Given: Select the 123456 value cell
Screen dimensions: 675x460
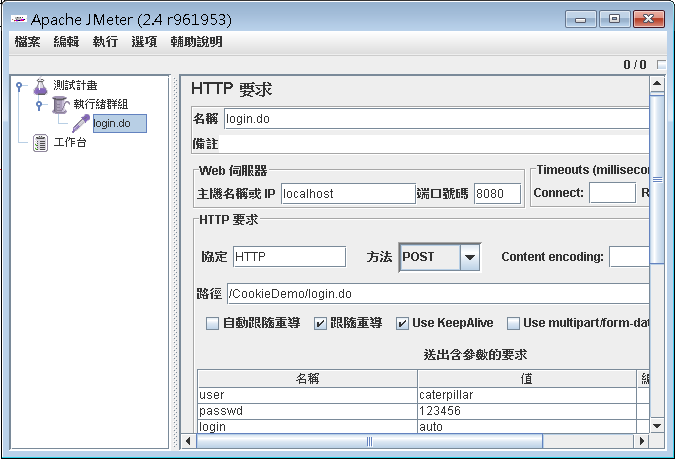Looking at the screenshot, I should (x=527, y=411).
